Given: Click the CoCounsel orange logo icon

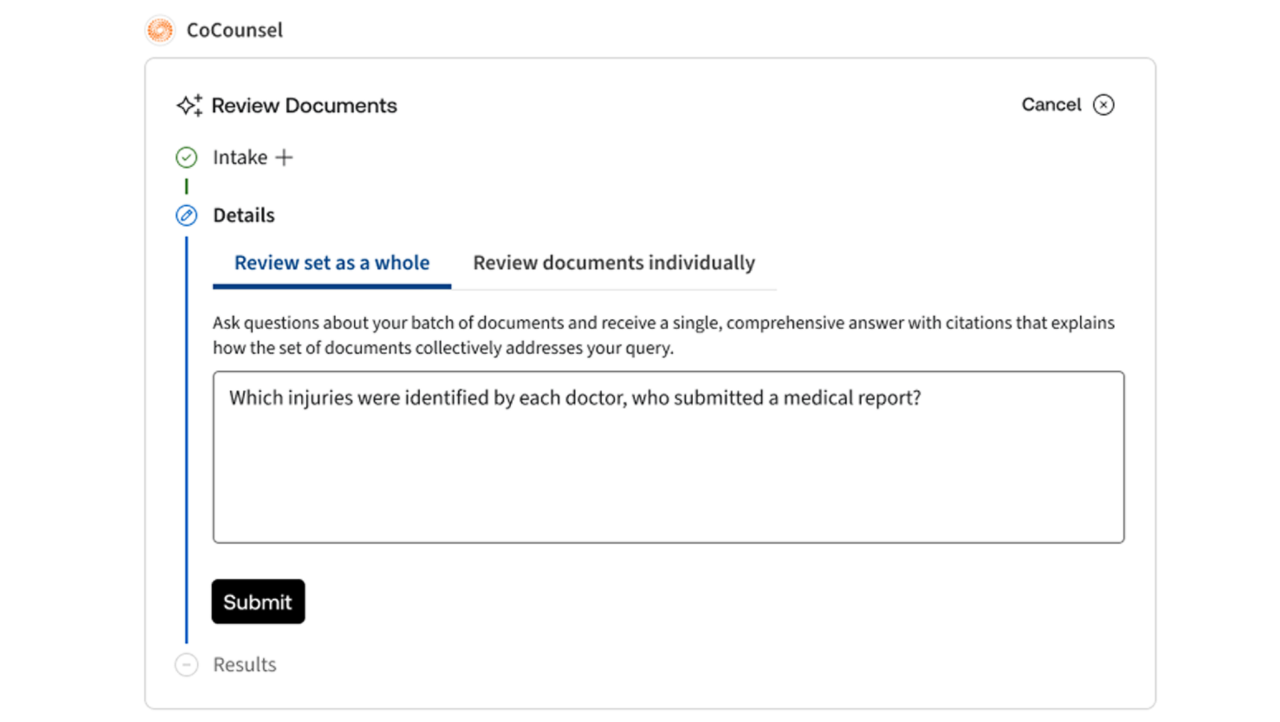Looking at the screenshot, I should [x=160, y=31].
